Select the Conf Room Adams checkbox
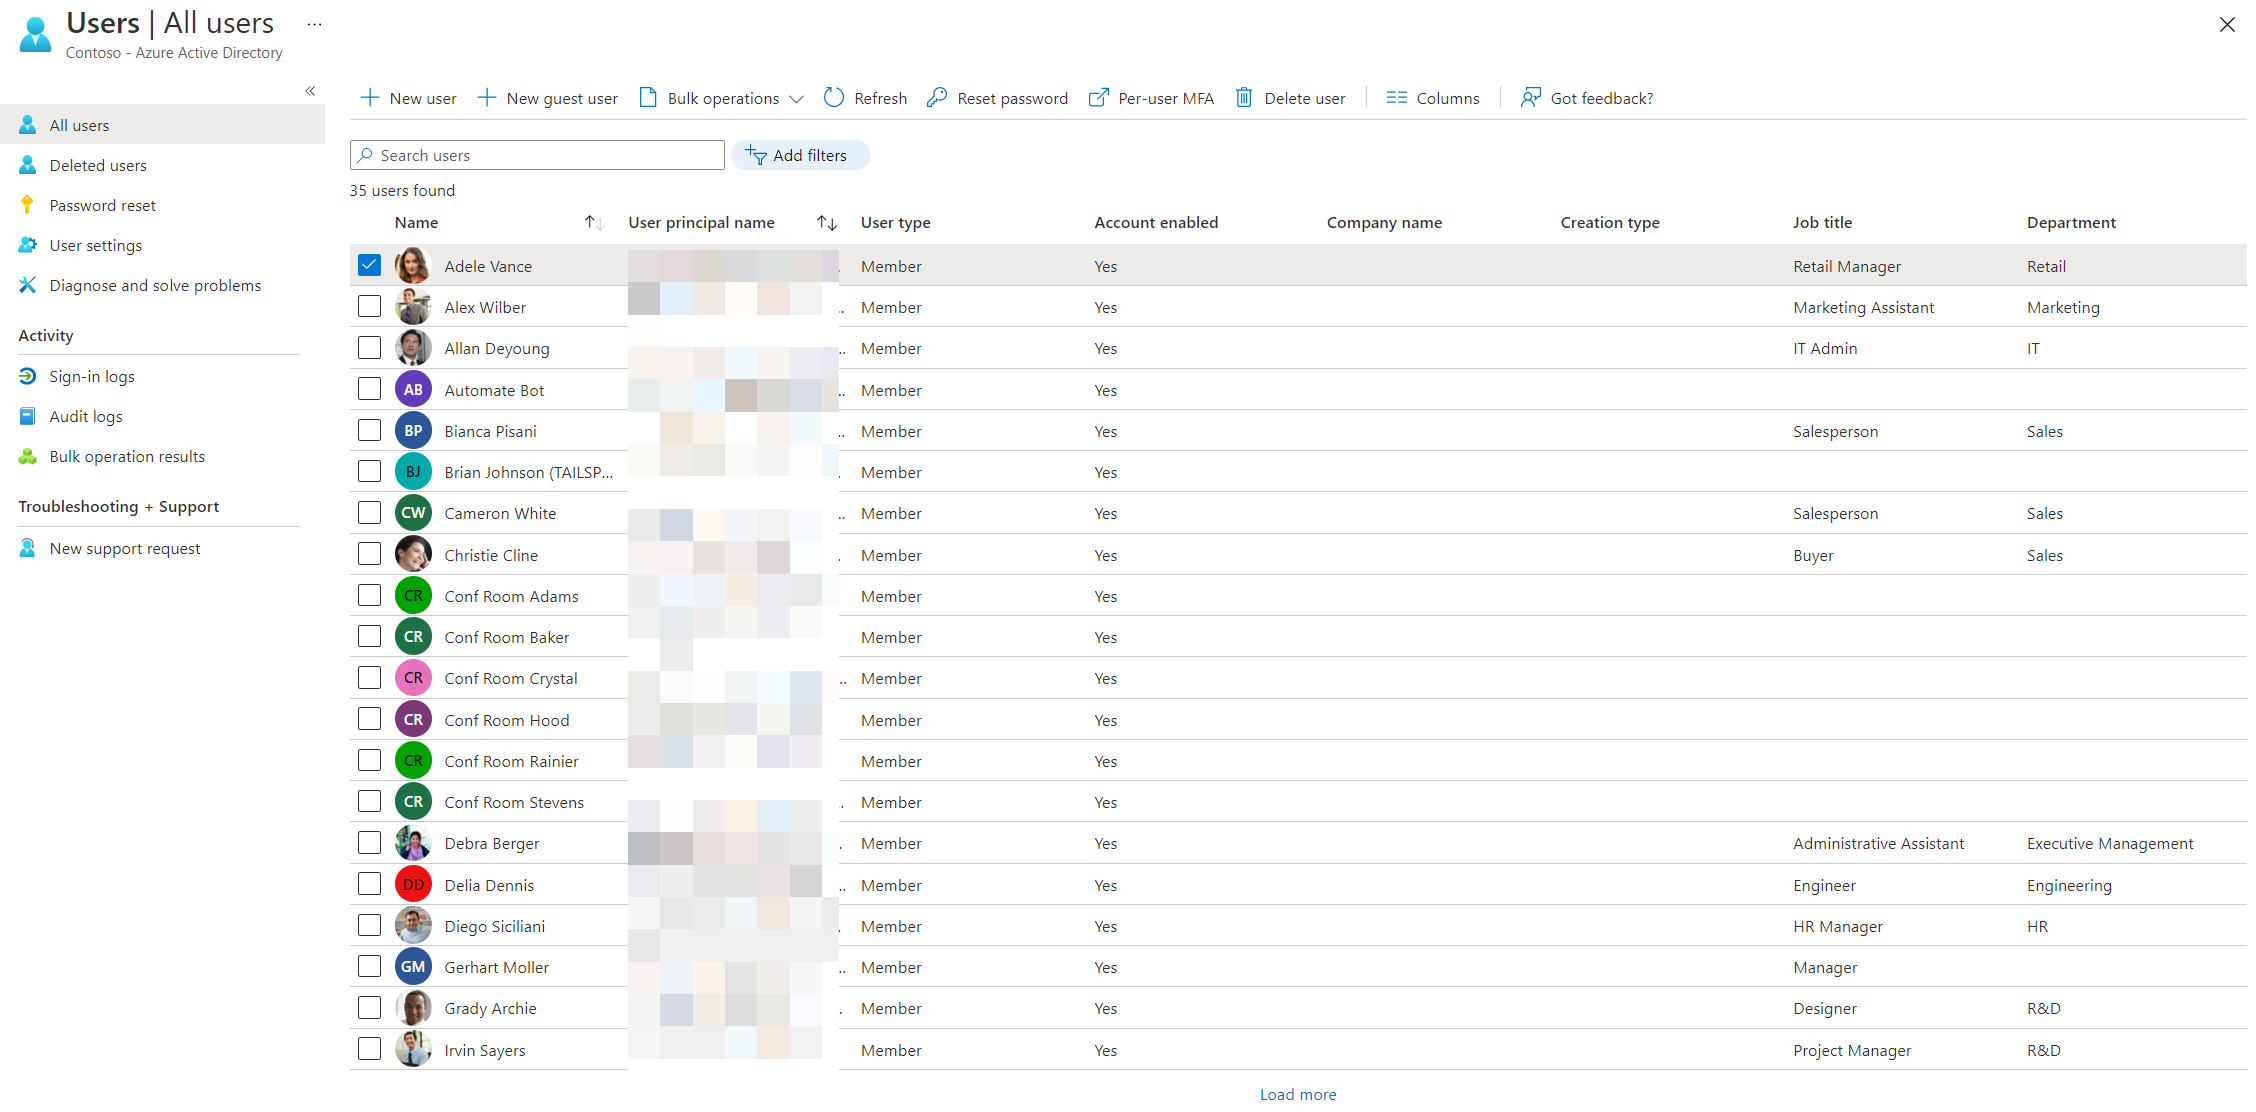2256x1112 pixels. point(369,595)
